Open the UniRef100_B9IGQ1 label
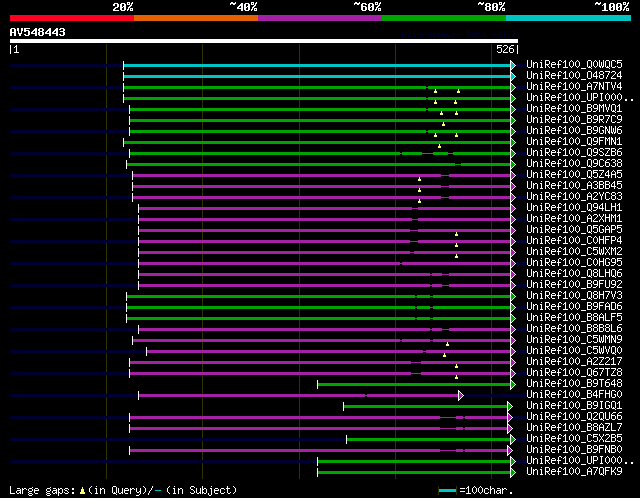Screen dimensions: 640x498 [574, 406]
